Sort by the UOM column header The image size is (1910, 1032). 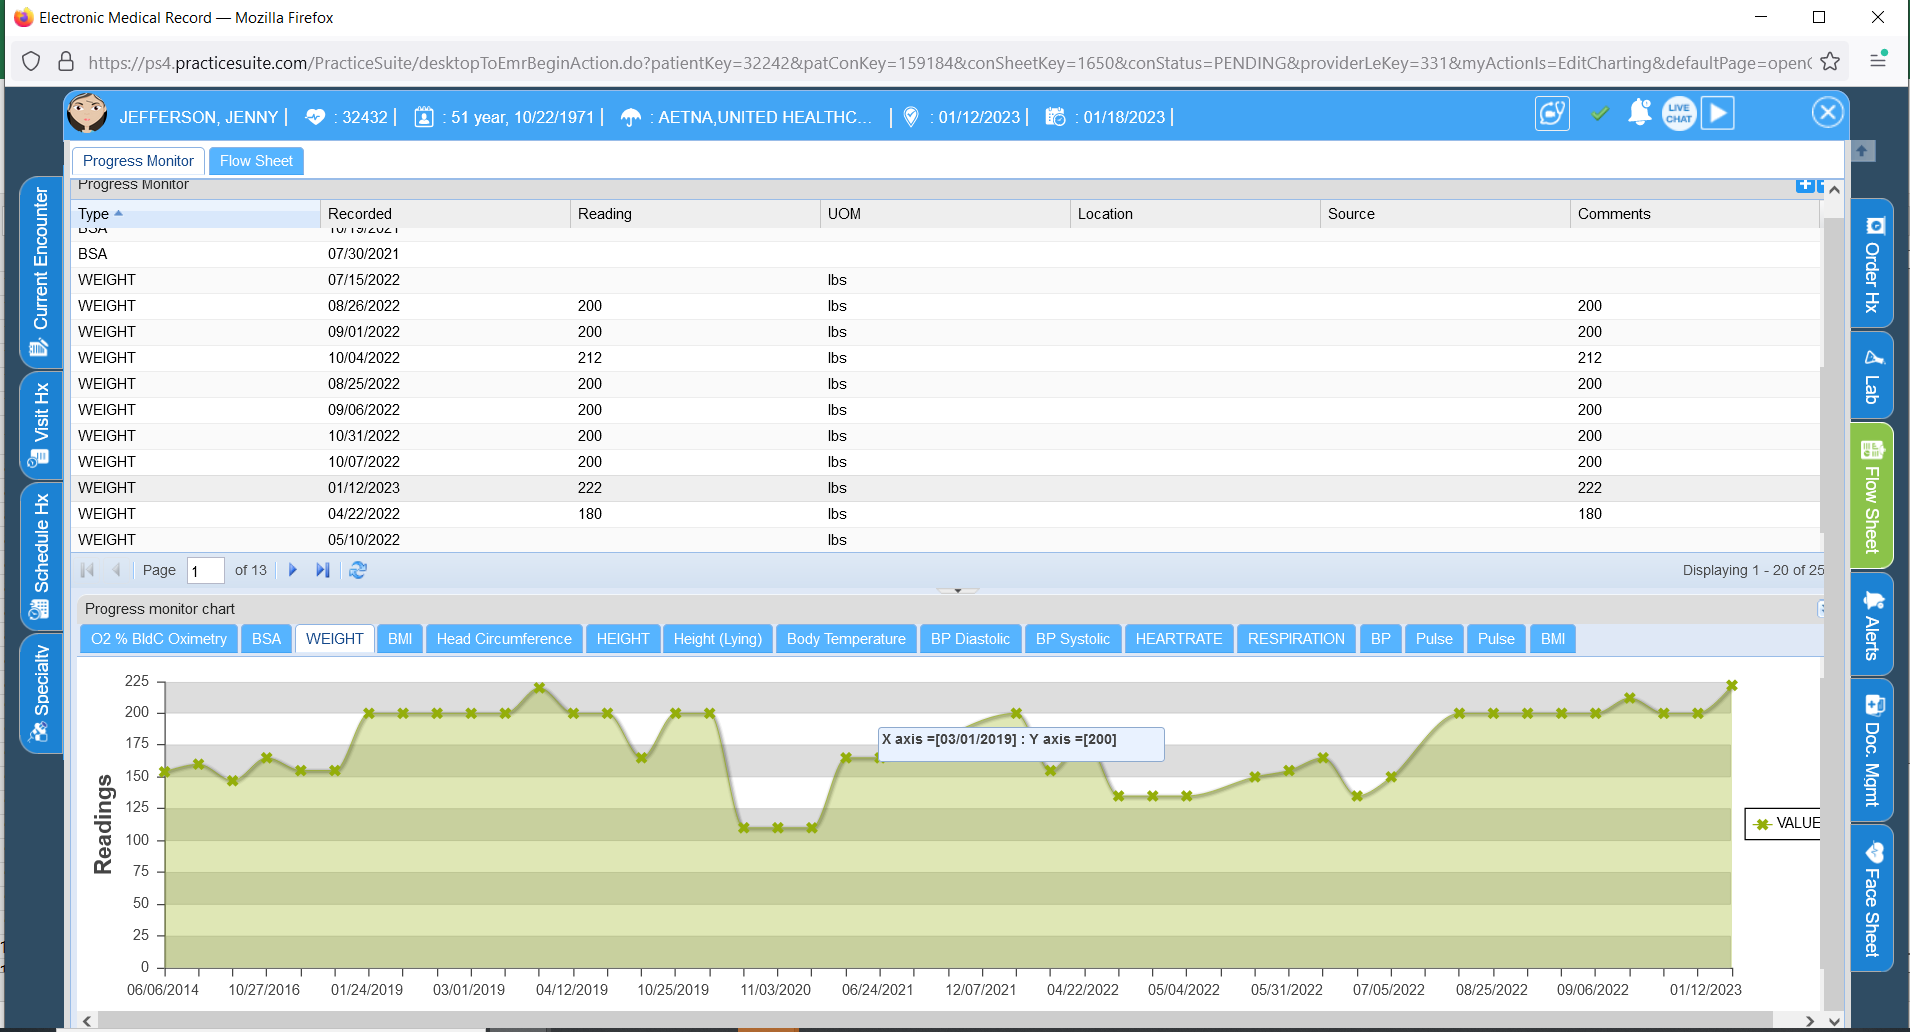[945, 214]
